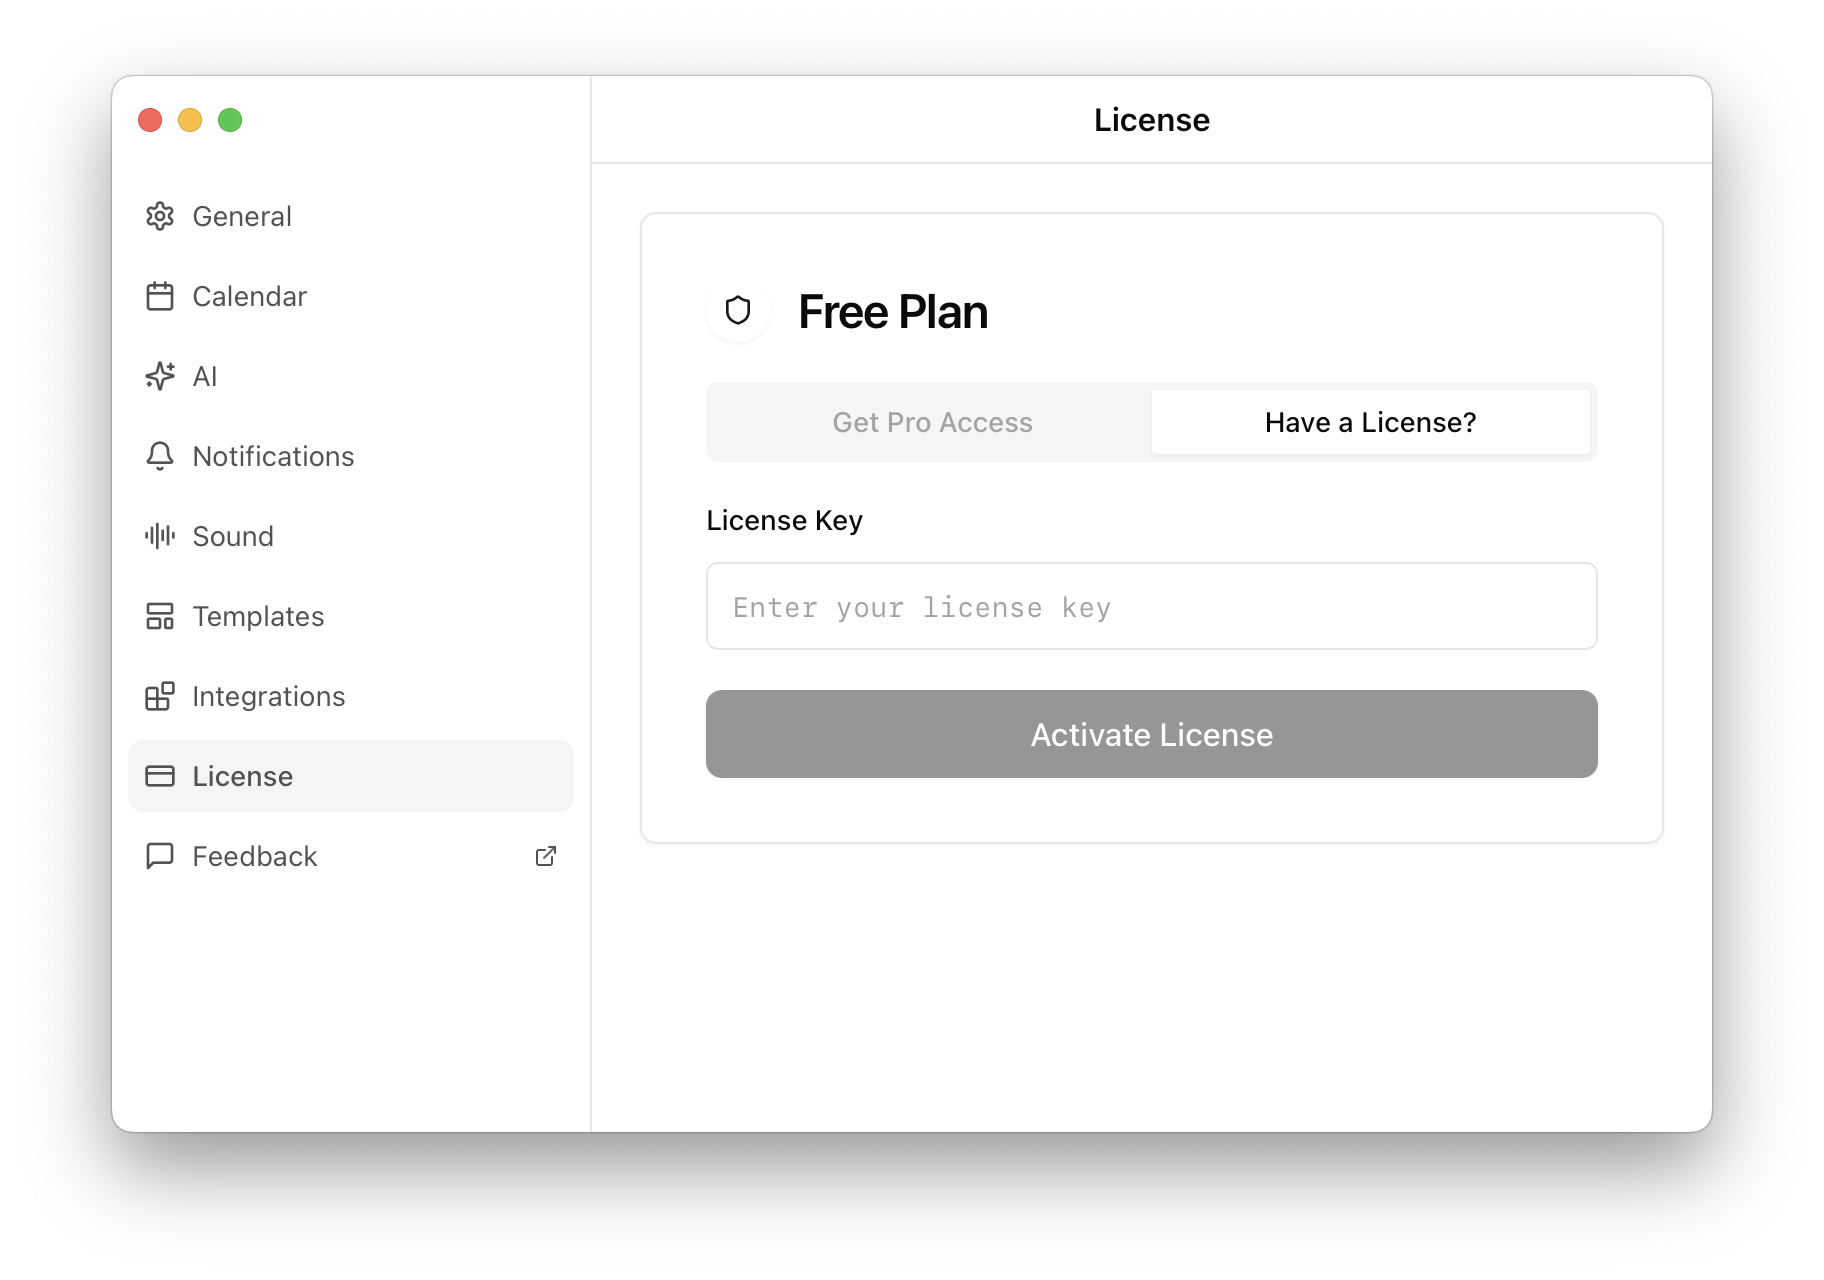The width and height of the screenshot is (1824, 1280).
Task: Click the green zoom traffic light
Action: coord(229,120)
